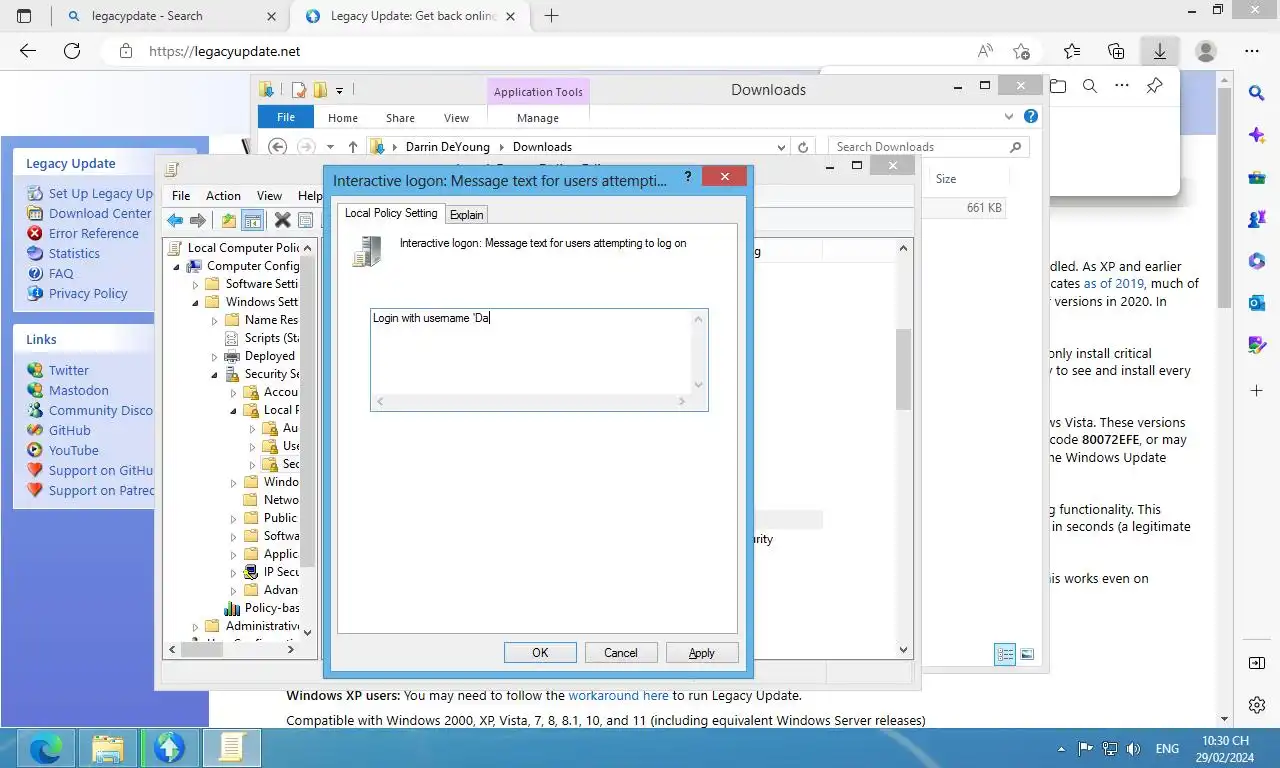Select the Local Policy Setting tab
This screenshot has width=1280, height=768.
[x=391, y=212]
